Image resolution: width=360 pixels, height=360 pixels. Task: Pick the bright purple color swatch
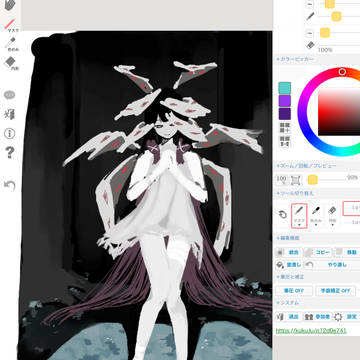click(x=285, y=101)
